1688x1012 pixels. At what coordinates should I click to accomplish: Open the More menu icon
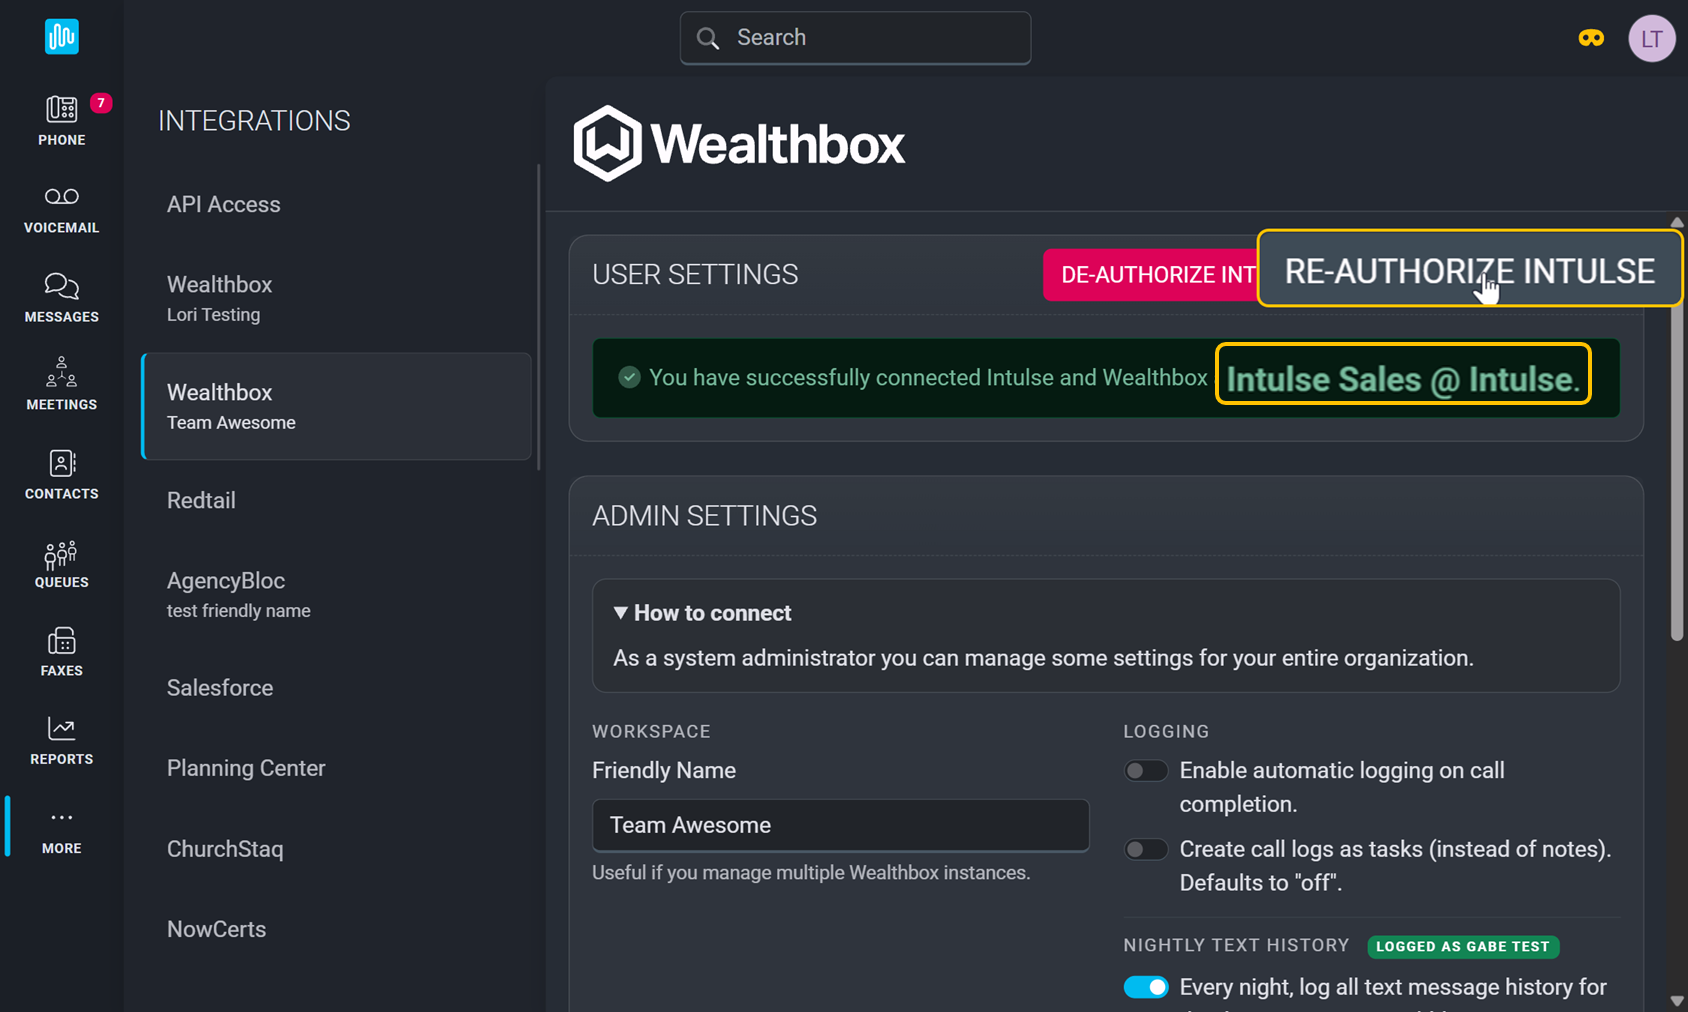[x=61, y=817]
